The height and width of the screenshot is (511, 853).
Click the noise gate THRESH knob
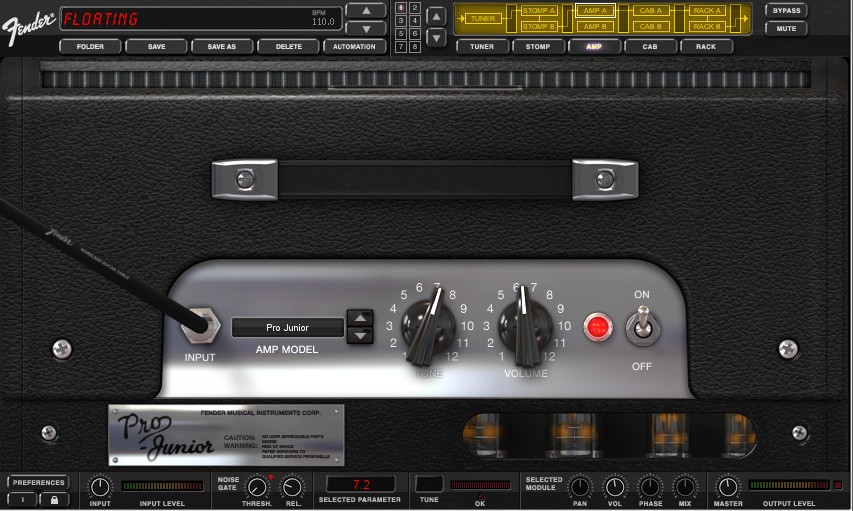click(x=257, y=487)
